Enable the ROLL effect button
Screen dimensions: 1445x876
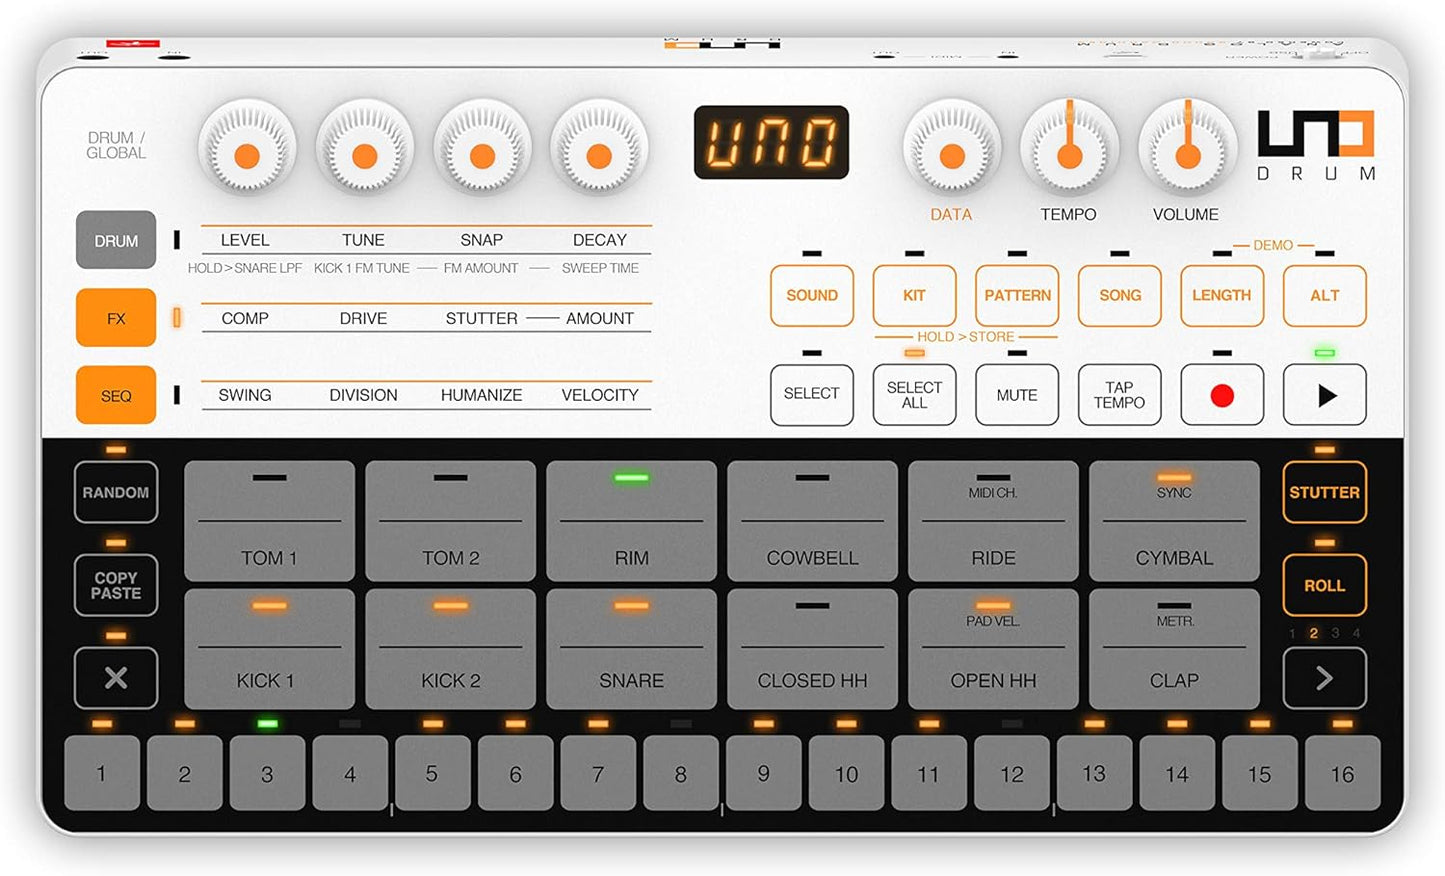coord(1324,585)
